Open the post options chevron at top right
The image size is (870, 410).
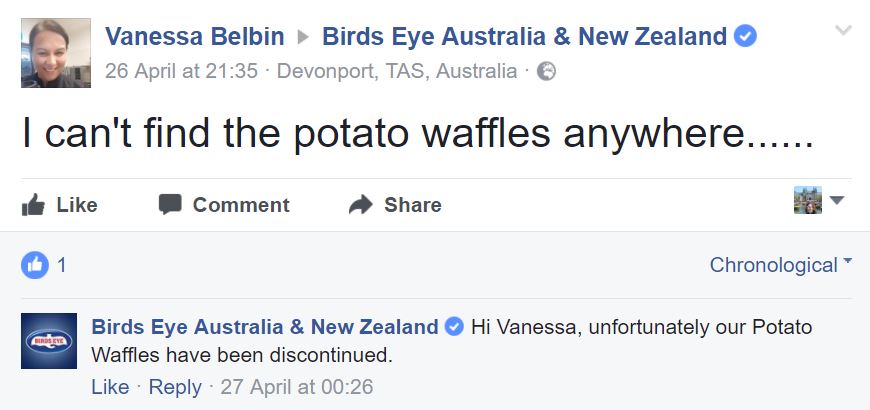(843, 30)
